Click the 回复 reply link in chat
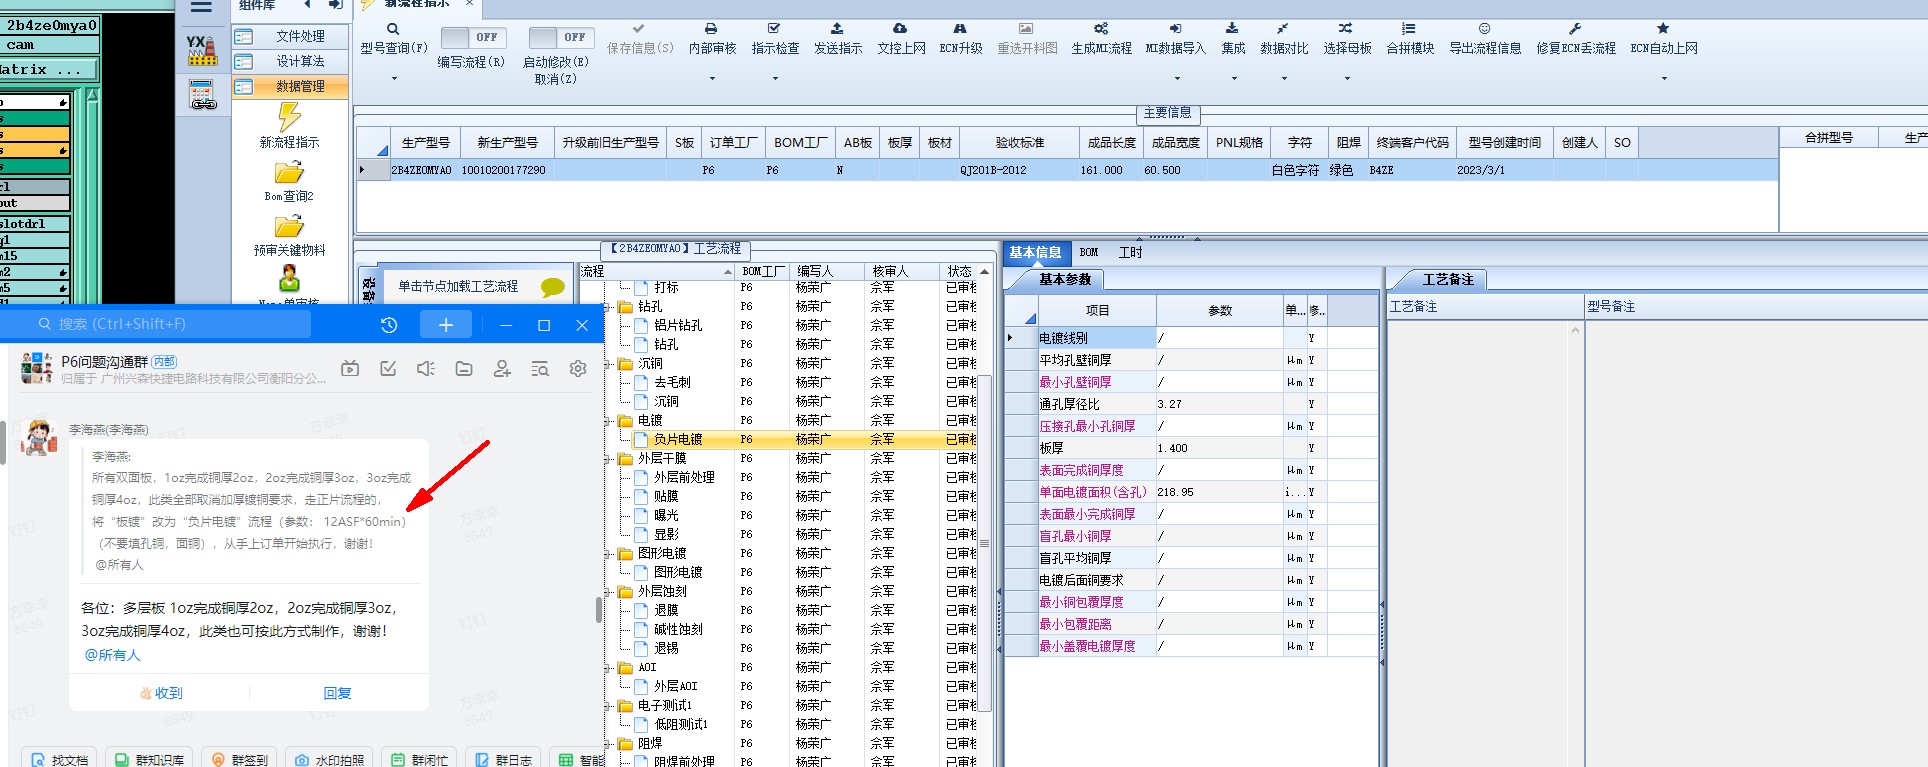 click(337, 693)
